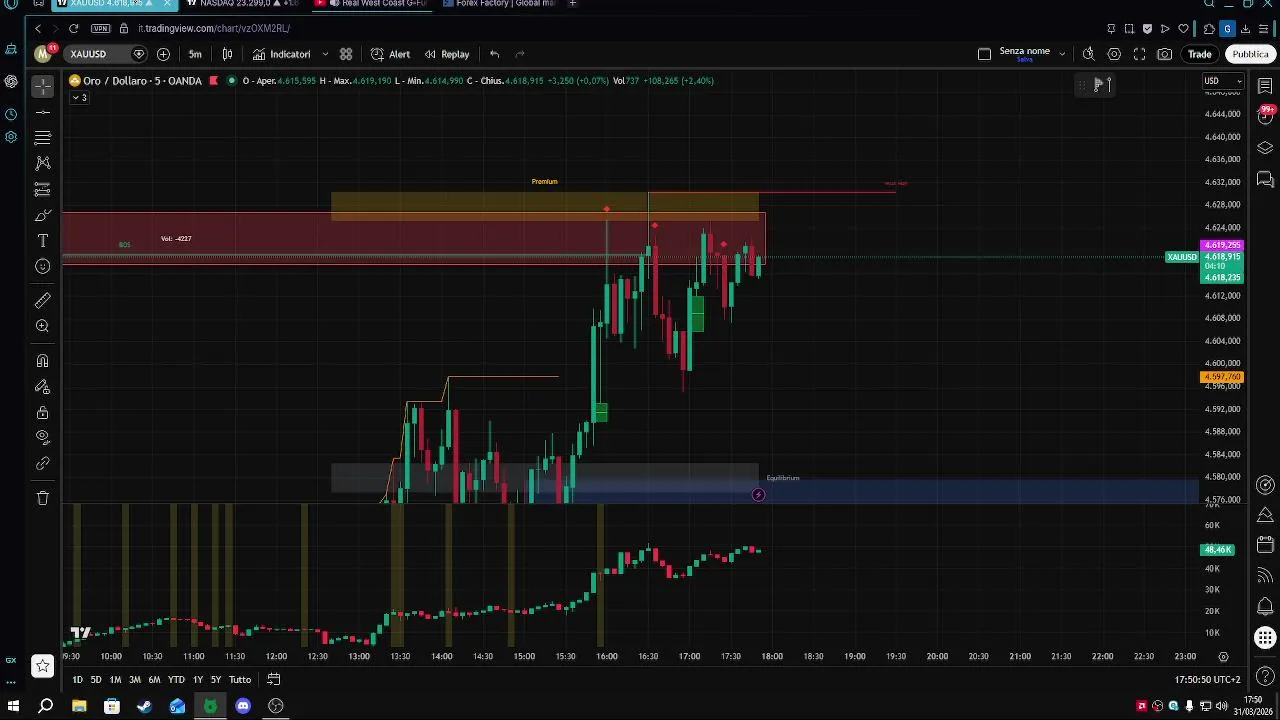
Task: Open the 5m timeframe dropdown
Action: (195, 54)
